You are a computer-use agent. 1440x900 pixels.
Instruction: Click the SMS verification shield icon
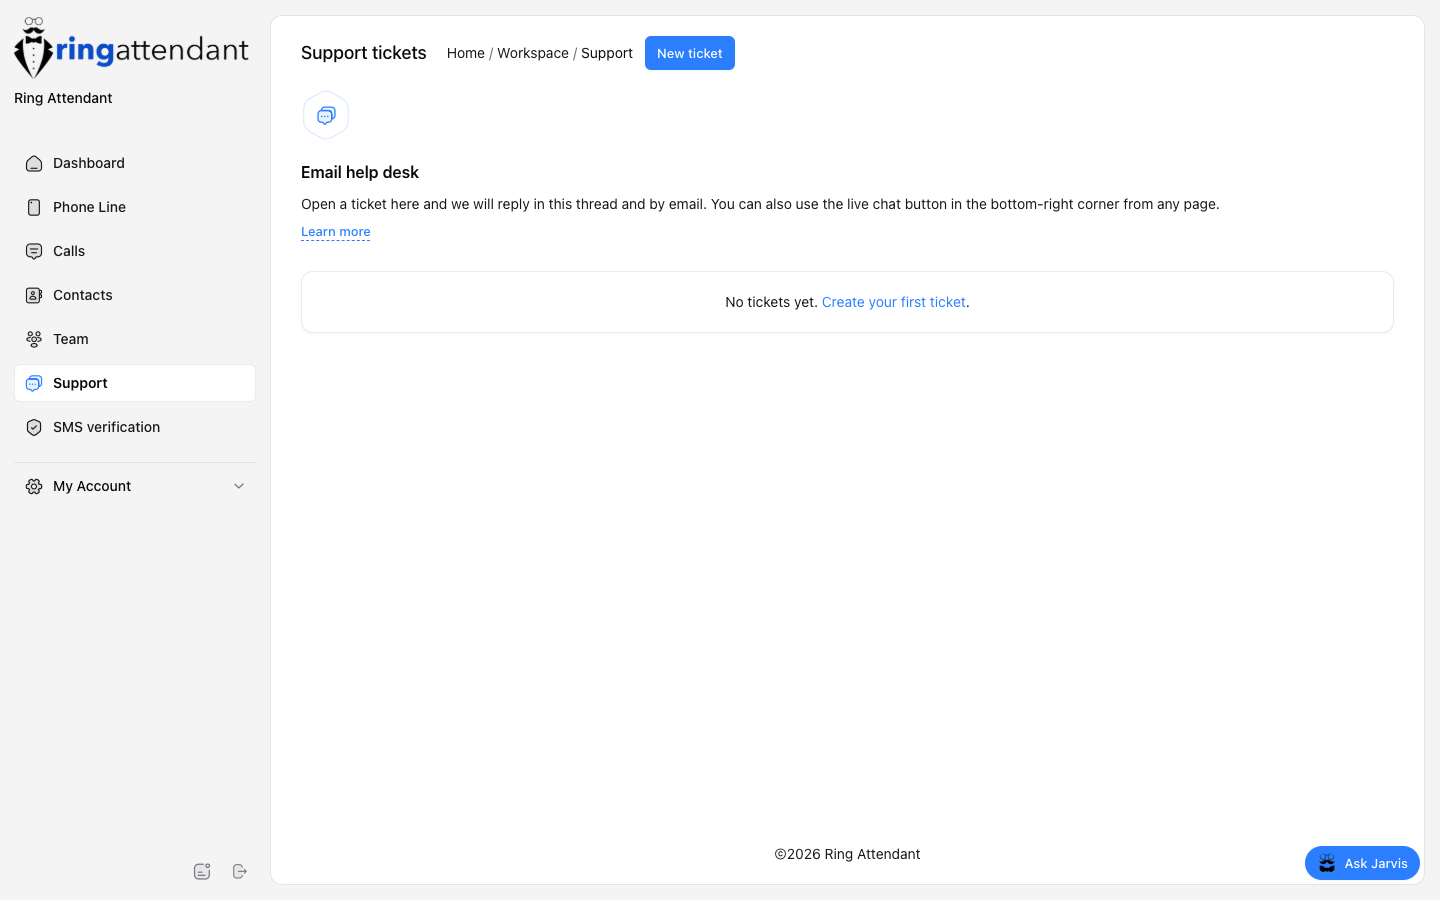pyautogui.click(x=34, y=427)
